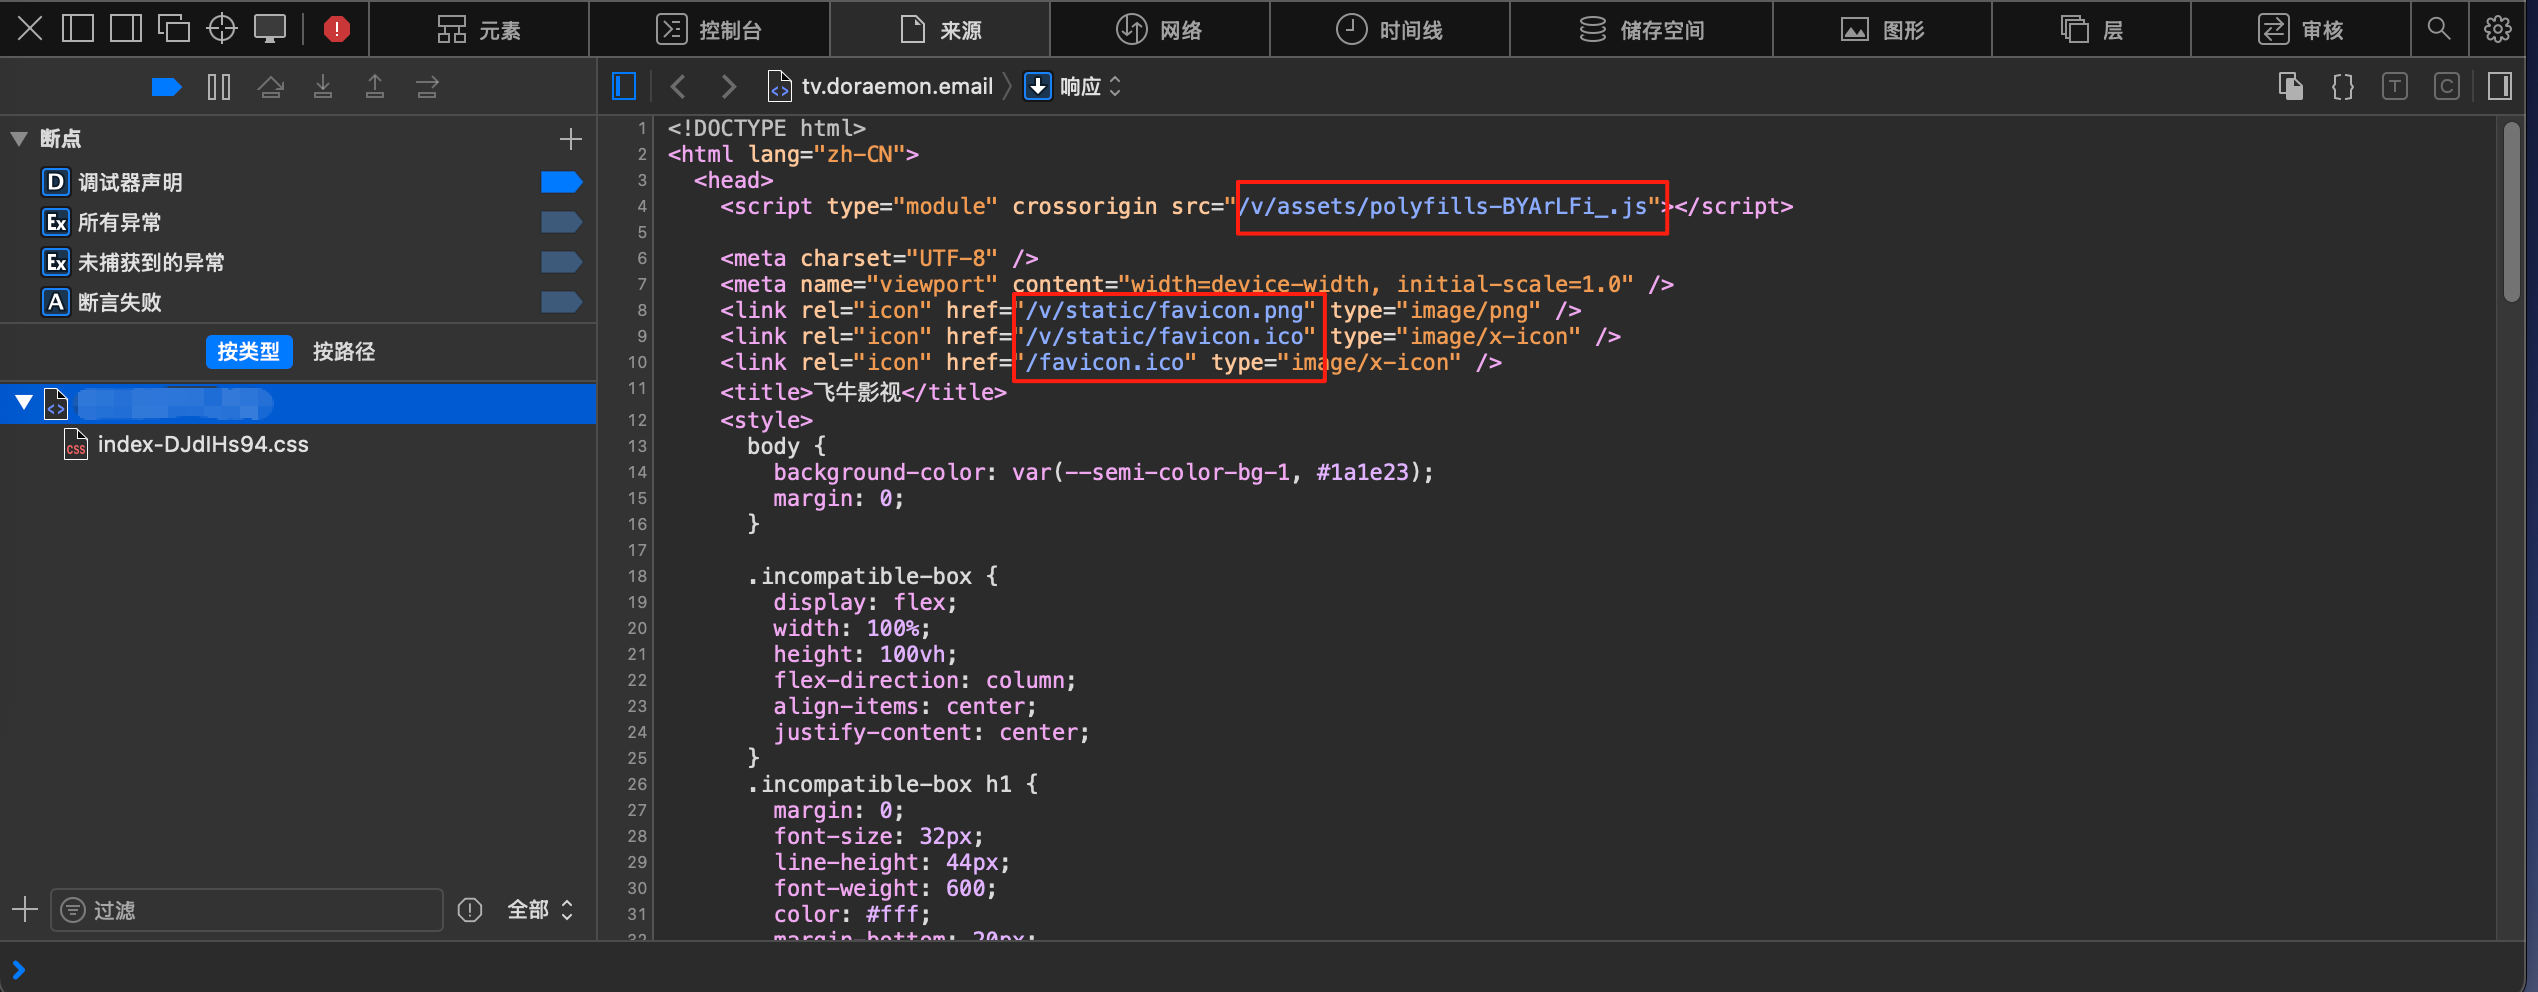The height and width of the screenshot is (992, 2538).
Task: Open the 全部 resource type dropdown
Action: tap(540, 910)
